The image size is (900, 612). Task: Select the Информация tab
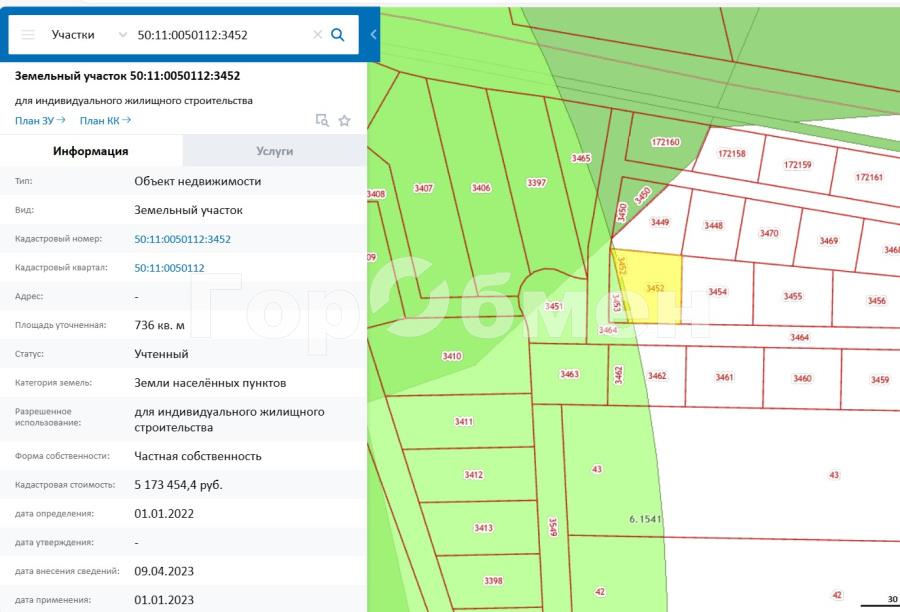tap(91, 151)
